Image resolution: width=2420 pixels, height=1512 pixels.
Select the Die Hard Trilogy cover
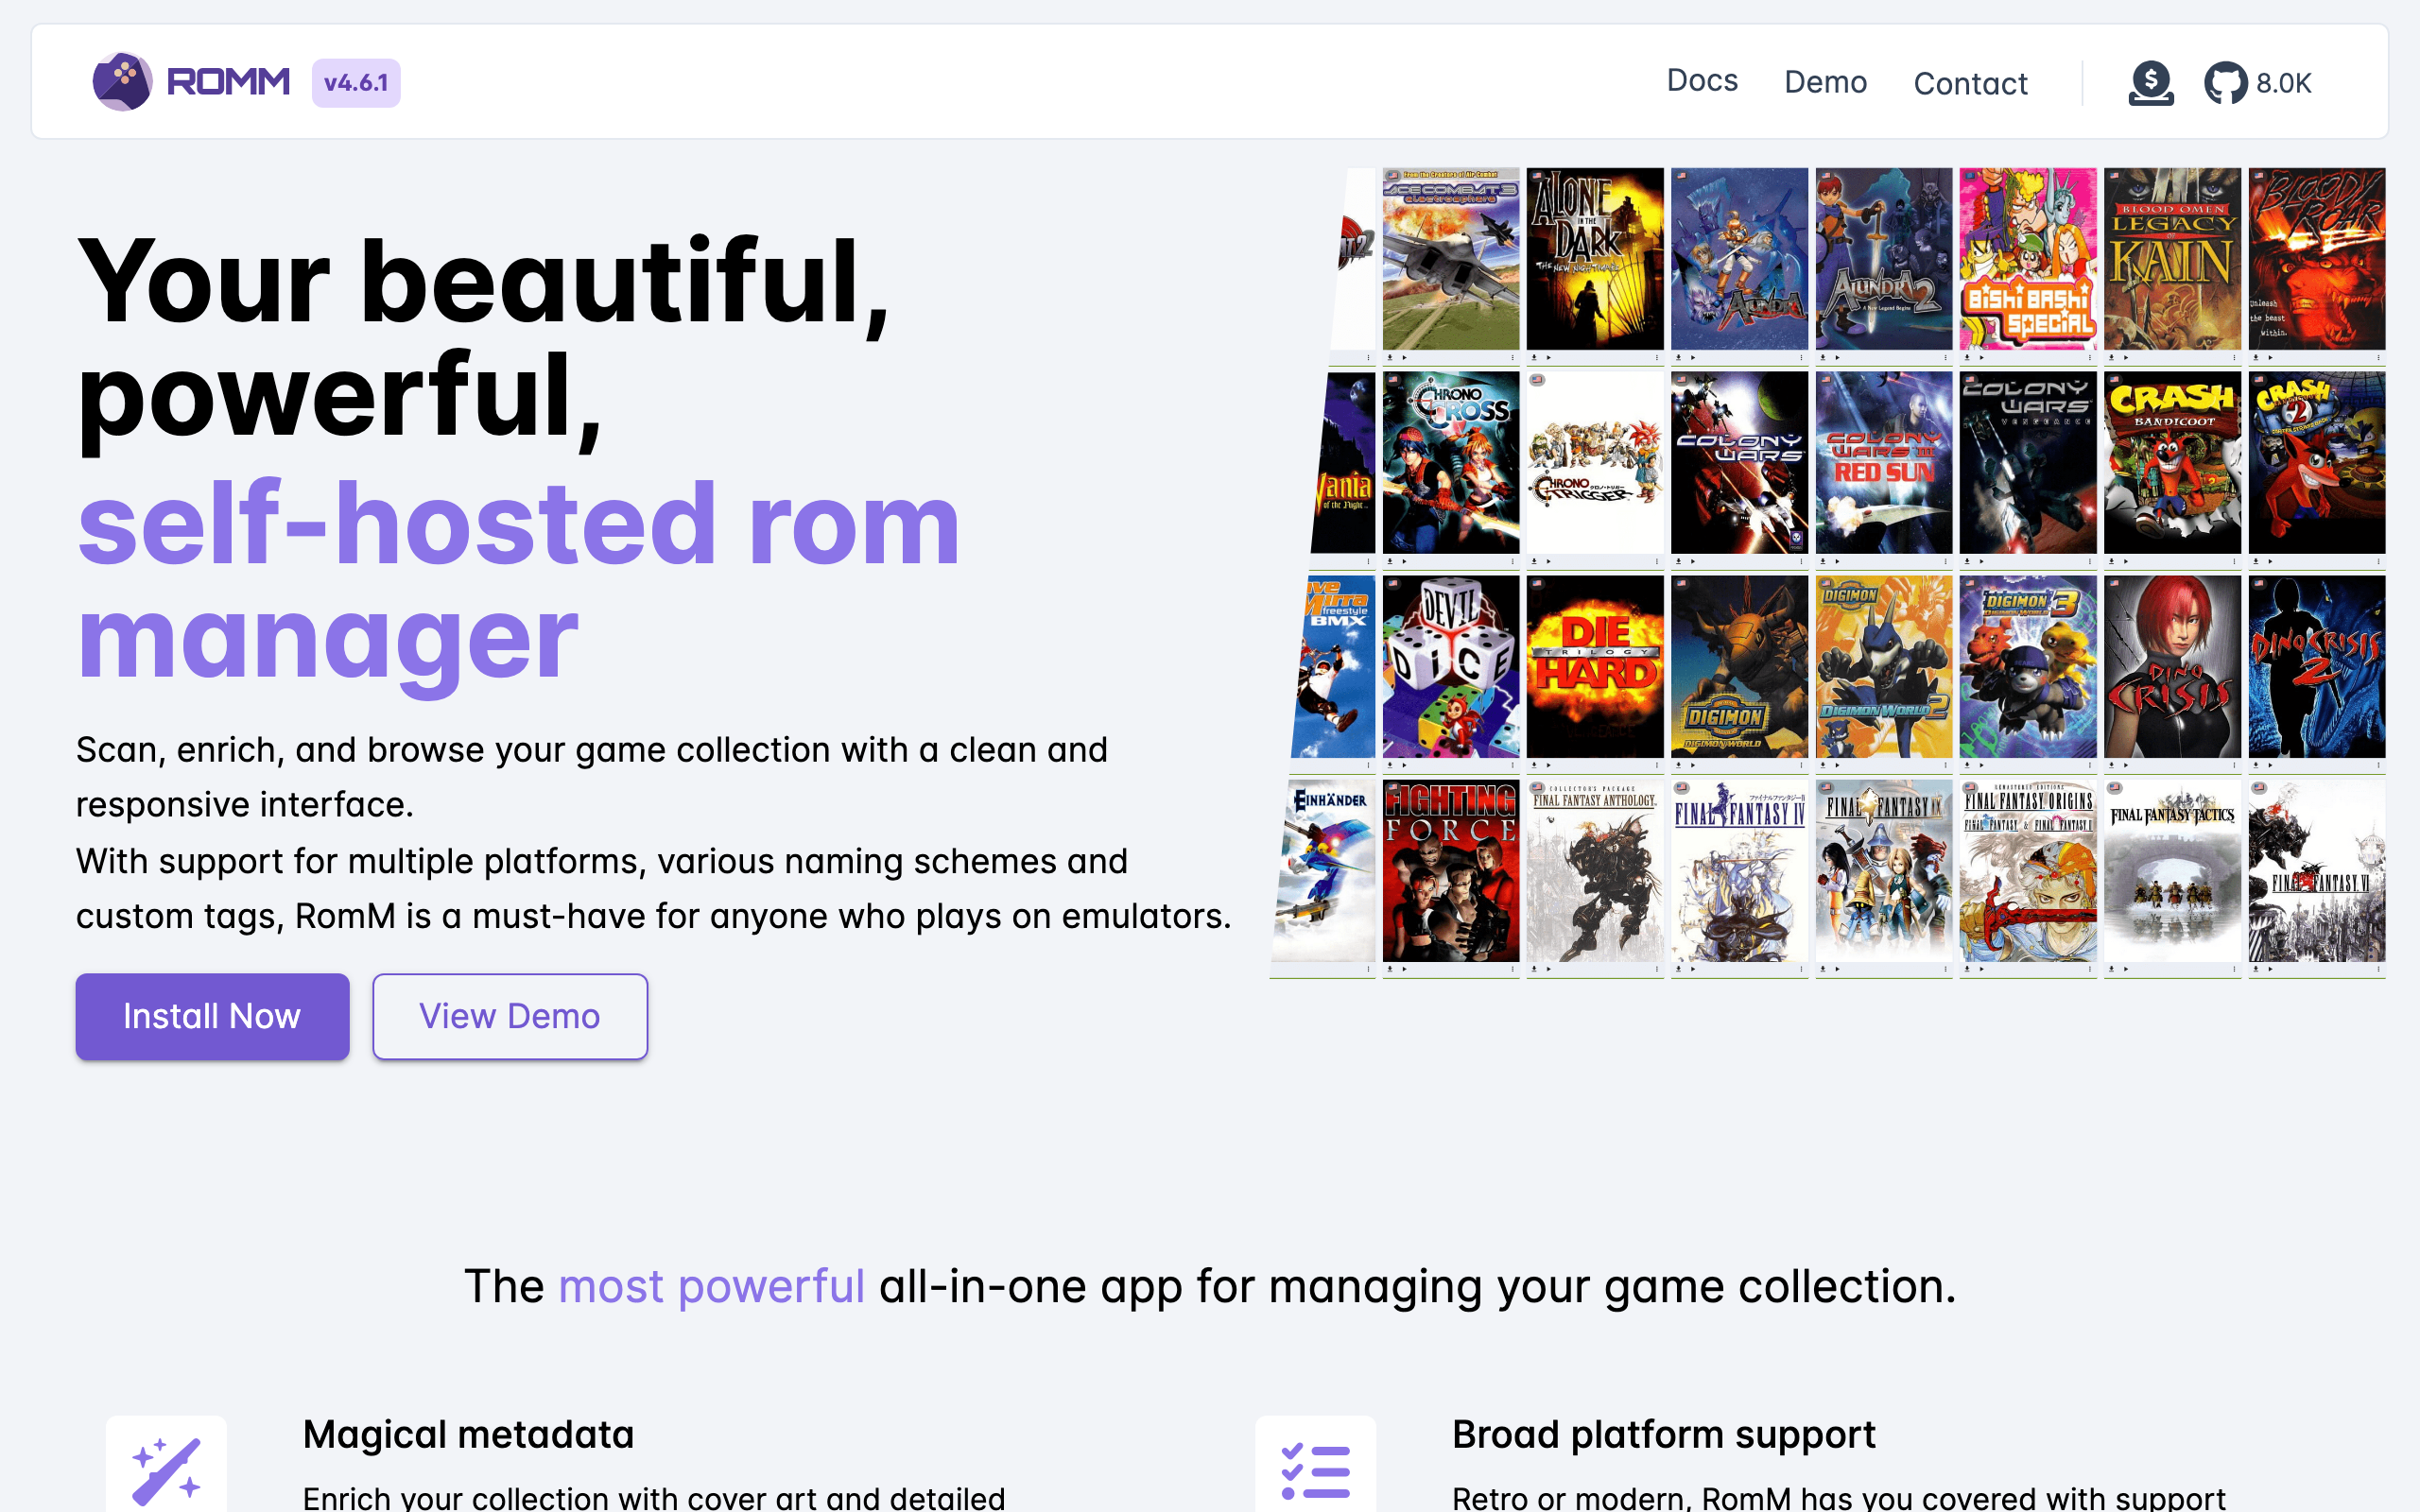click(1595, 666)
